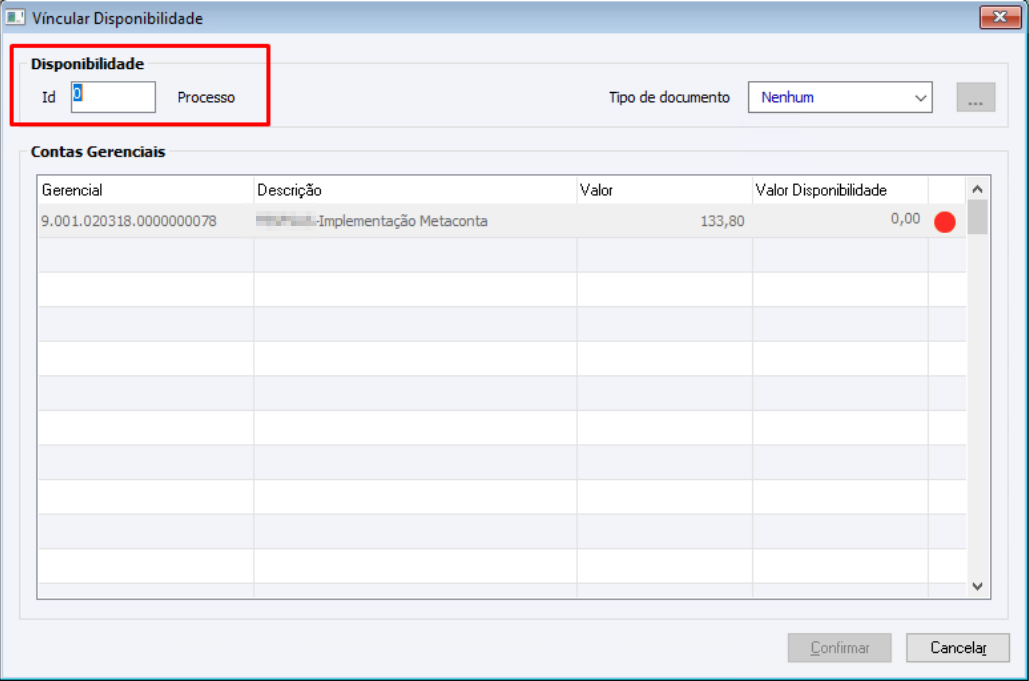
Task: Click the Descrição column header
Action: (x=415, y=190)
